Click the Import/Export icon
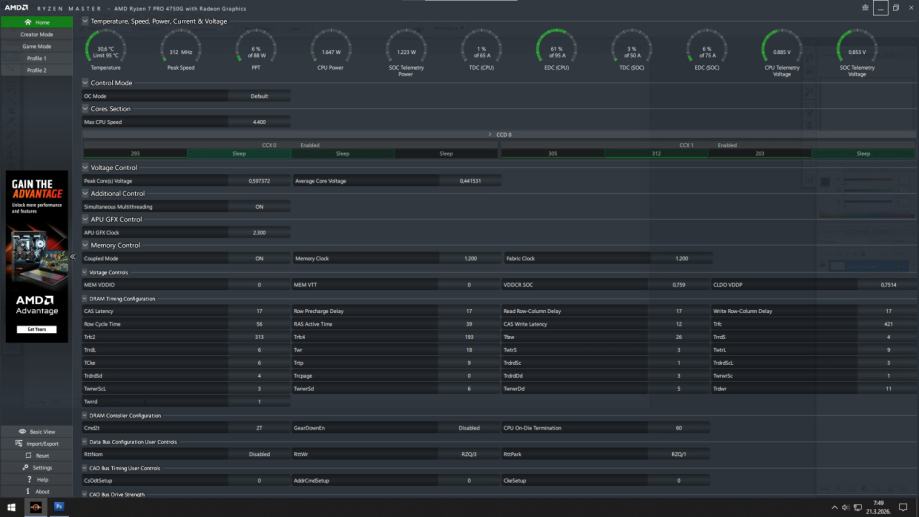This screenshot has width=919, height=517. (x=19, y=444)
